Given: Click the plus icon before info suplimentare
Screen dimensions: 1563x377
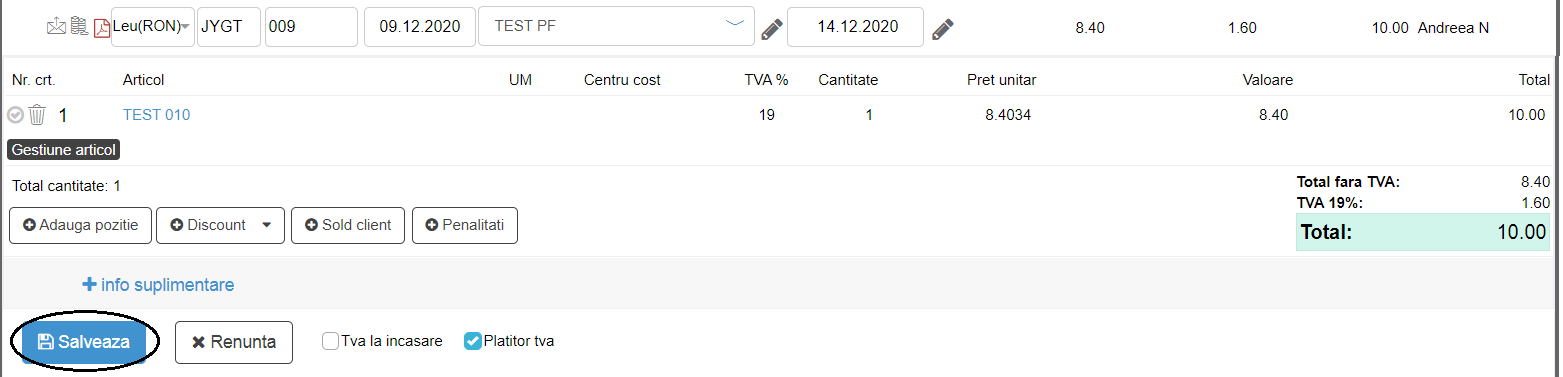Looking at the screenshot, I should 89,285.
